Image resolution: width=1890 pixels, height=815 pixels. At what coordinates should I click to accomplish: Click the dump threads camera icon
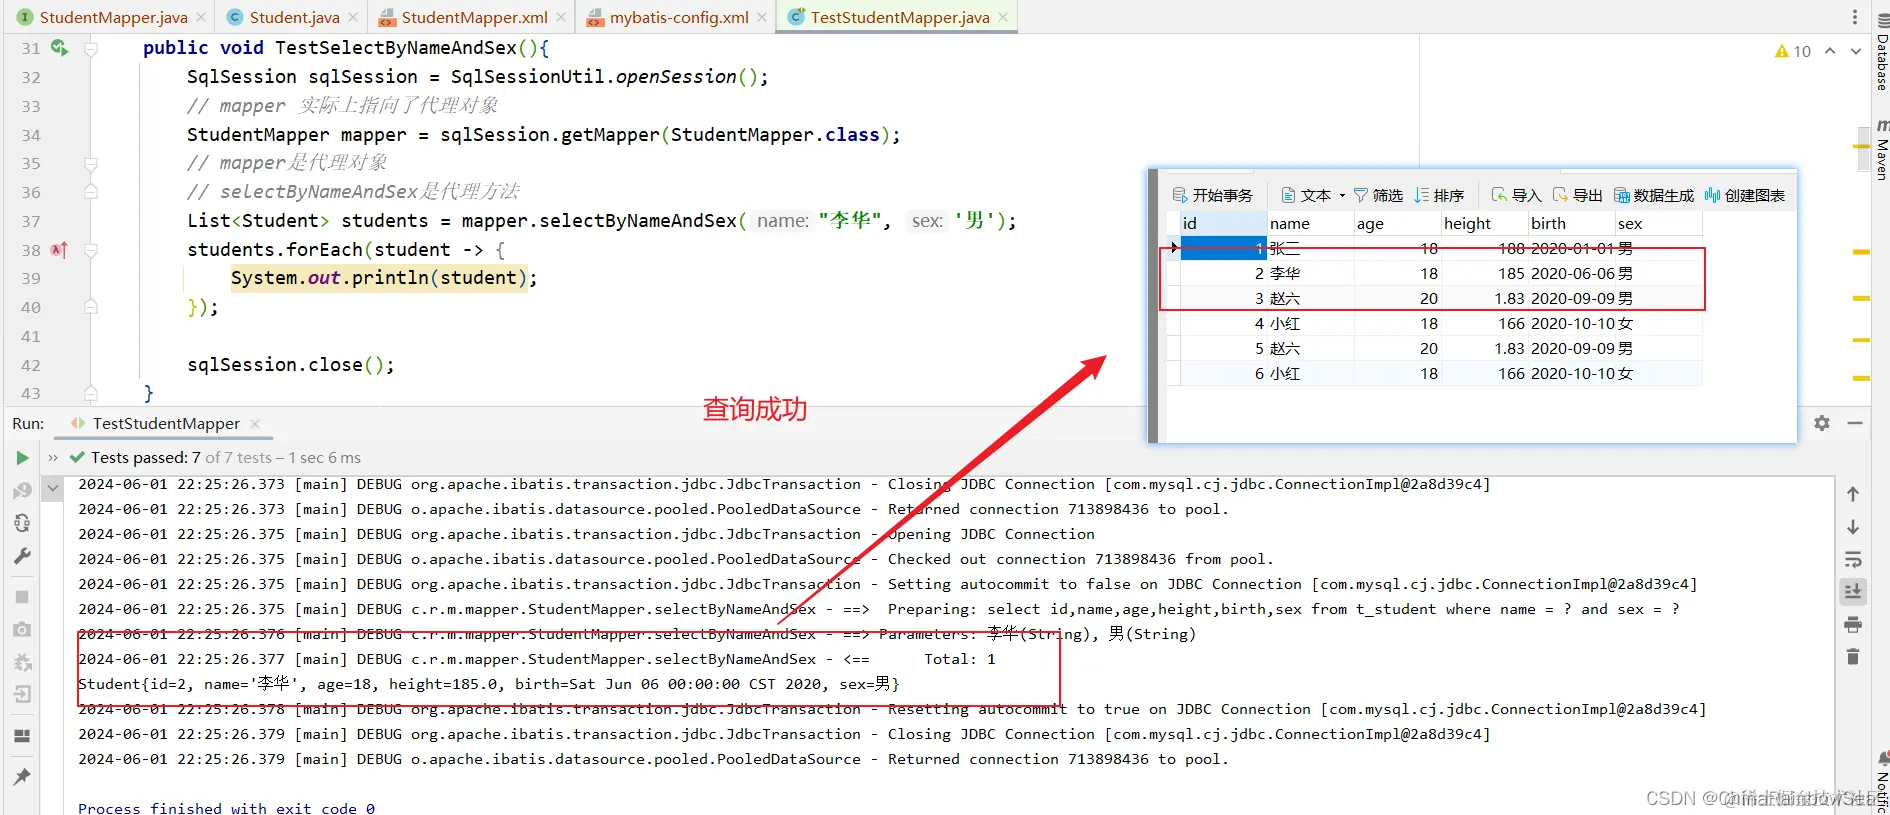(x=22, y=629)
